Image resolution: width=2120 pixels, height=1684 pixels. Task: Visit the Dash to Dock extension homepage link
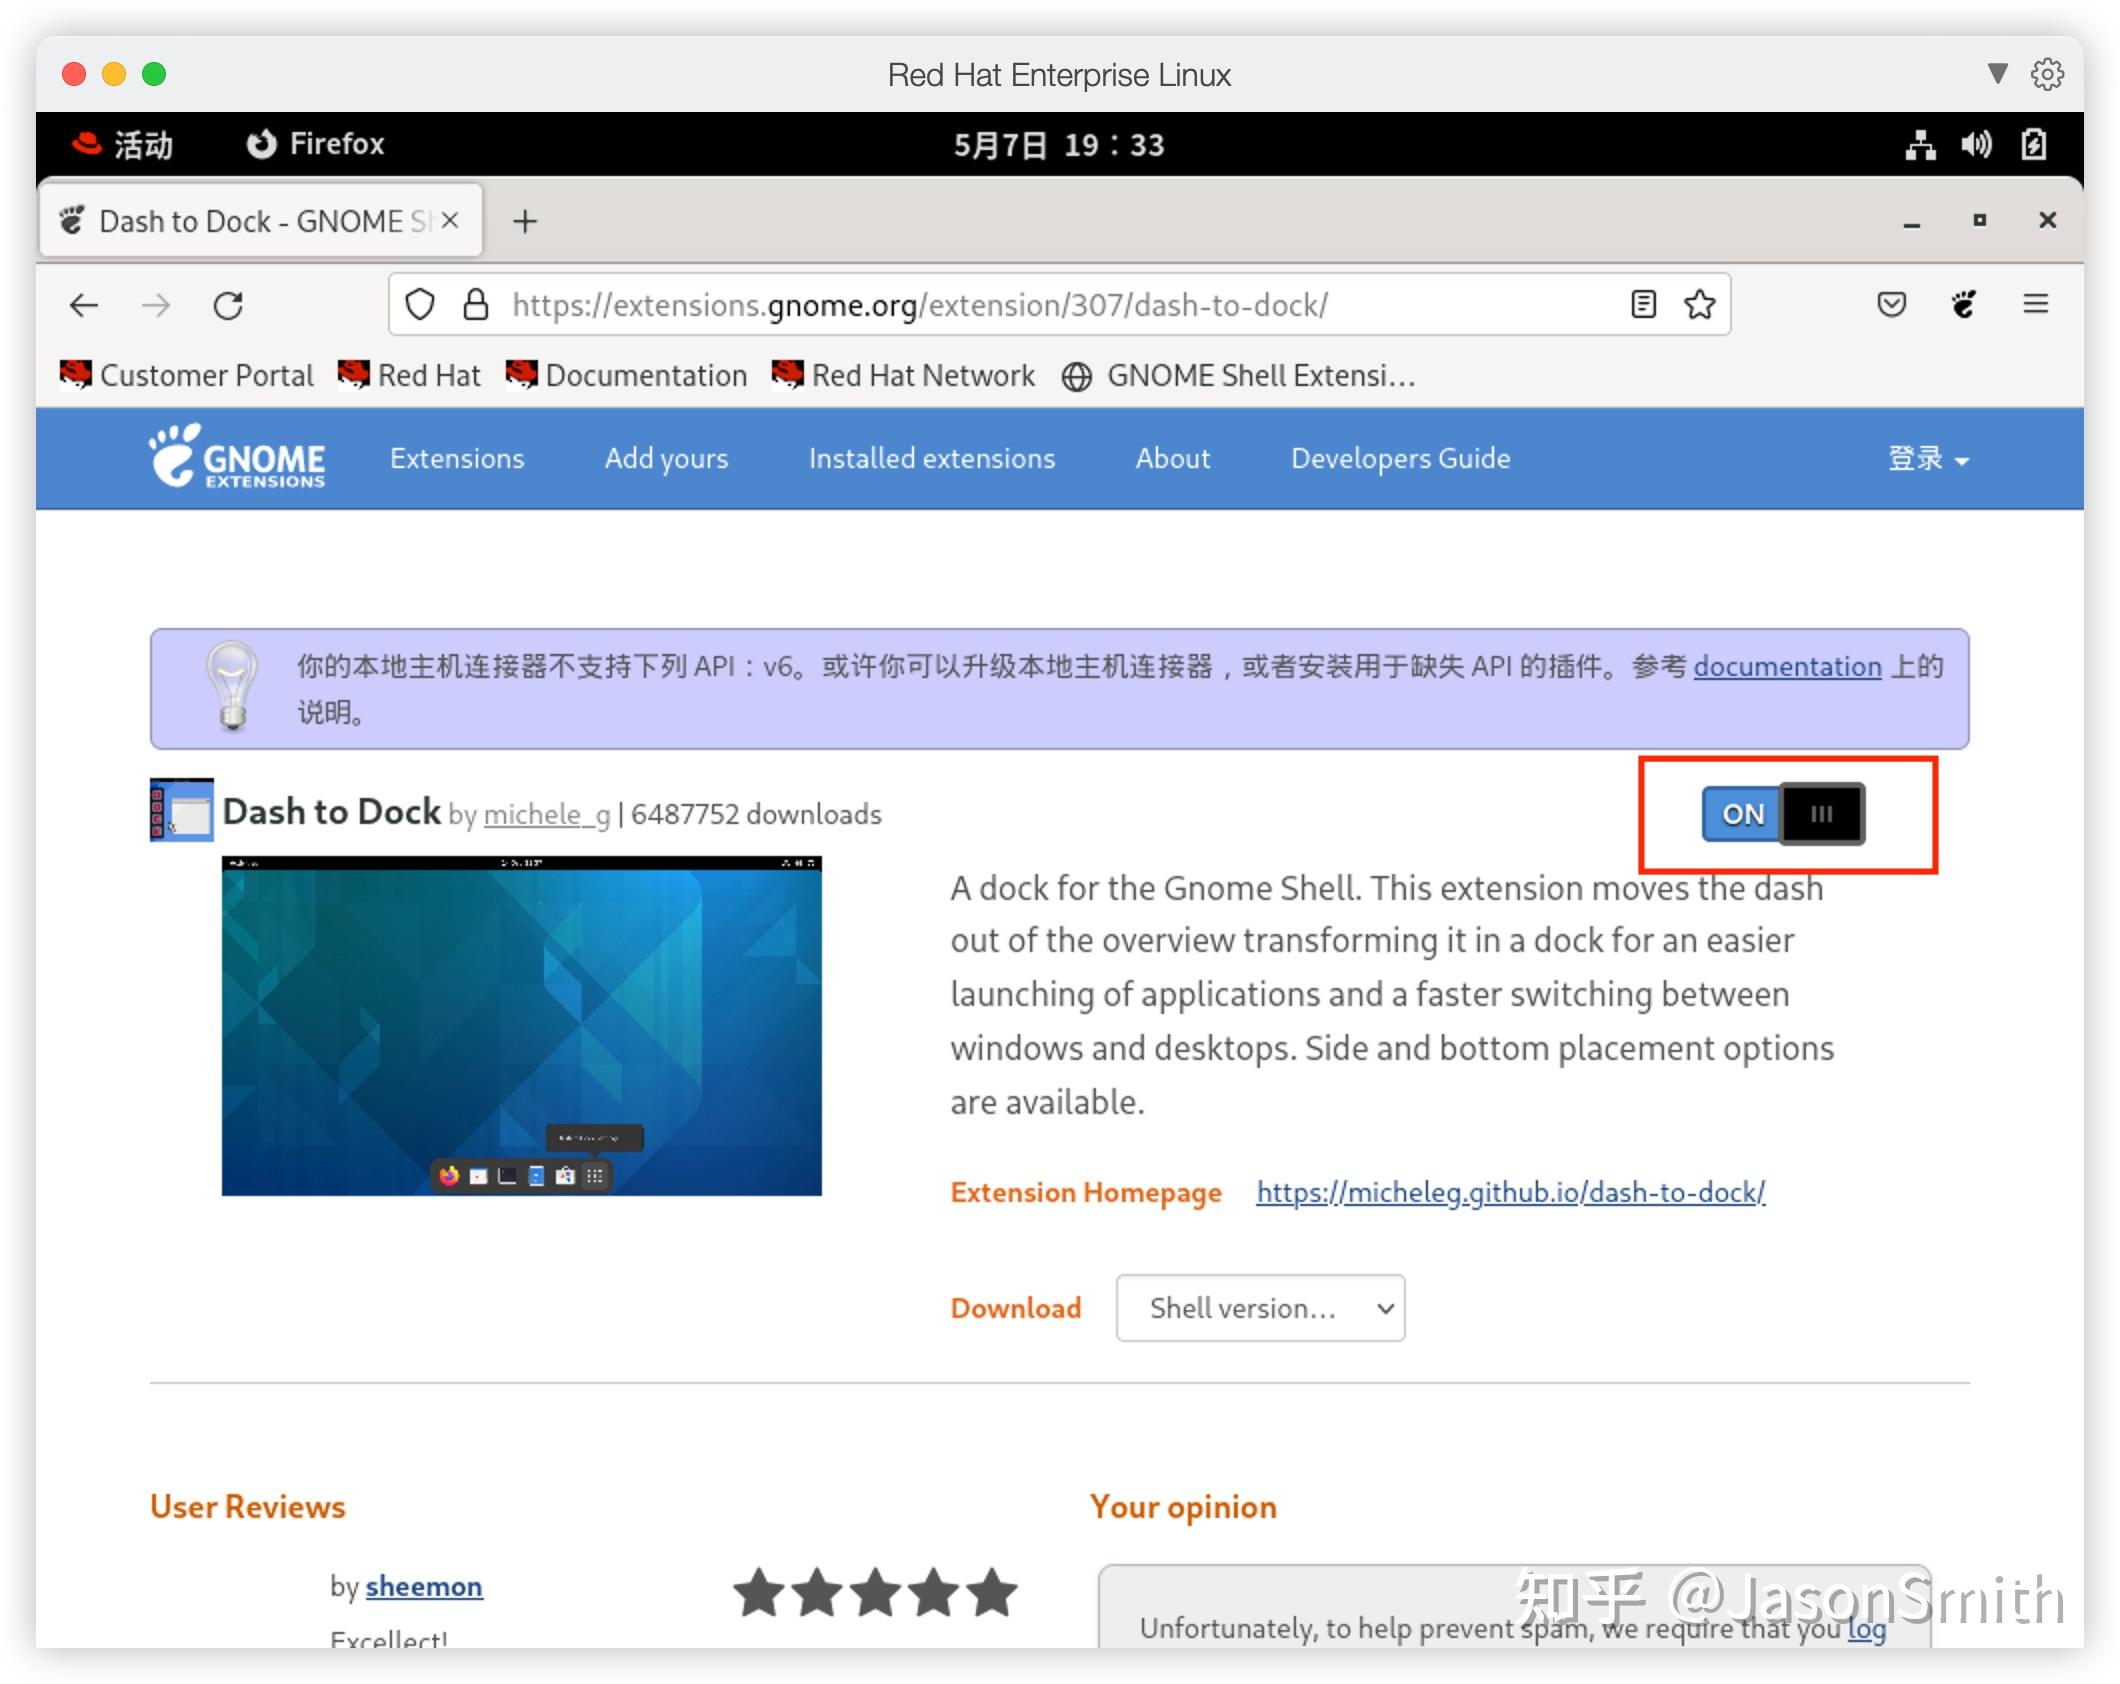coord(1509,1192)
